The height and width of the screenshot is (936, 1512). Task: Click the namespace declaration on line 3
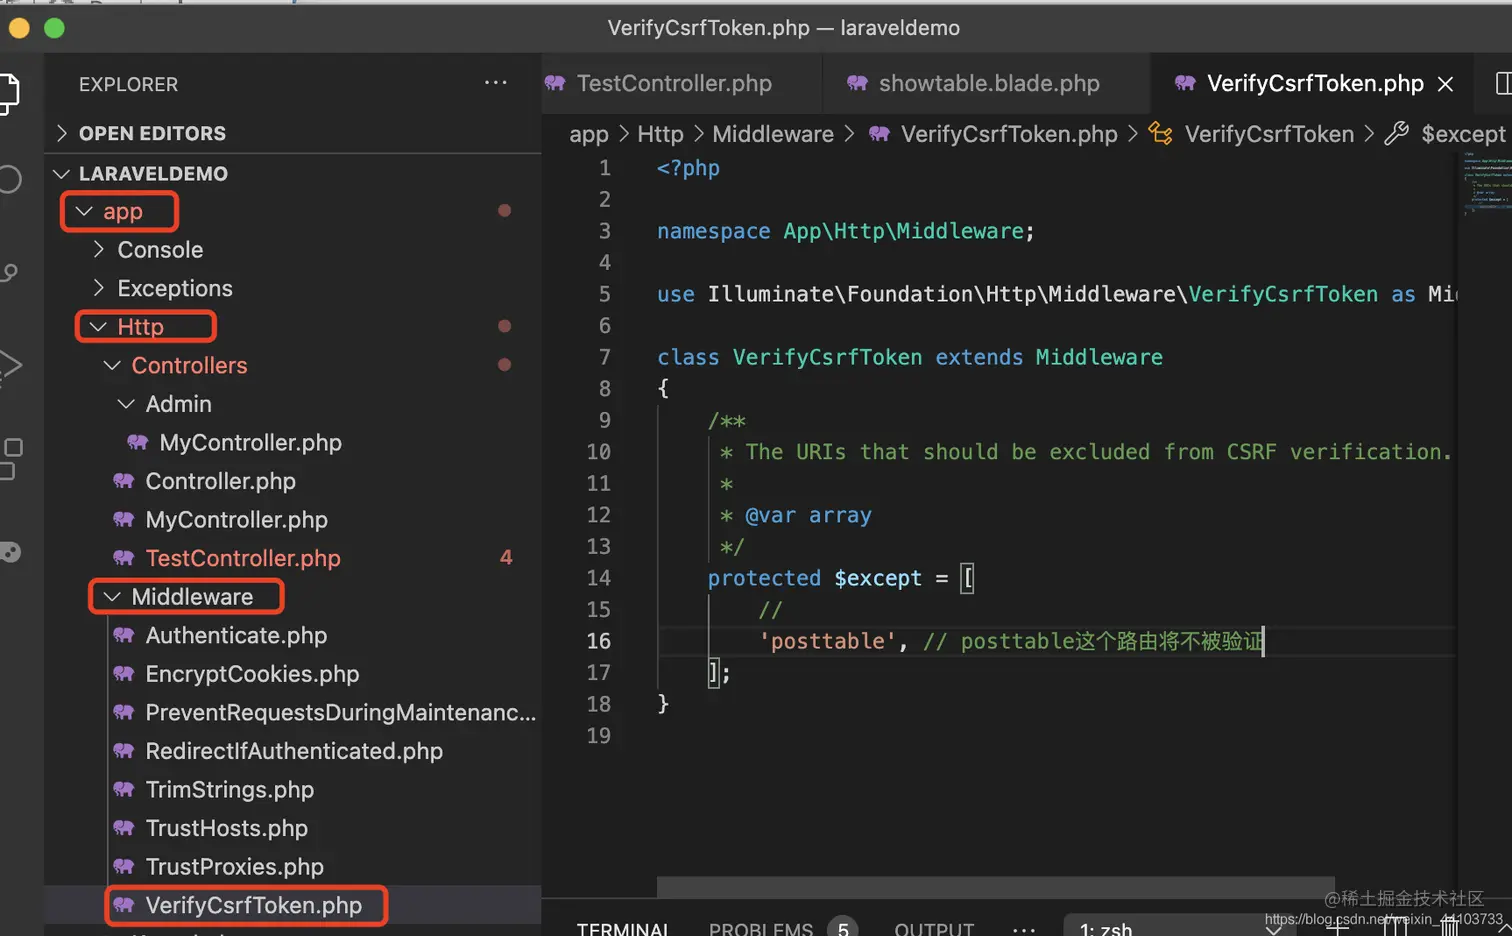coord(845,231)
